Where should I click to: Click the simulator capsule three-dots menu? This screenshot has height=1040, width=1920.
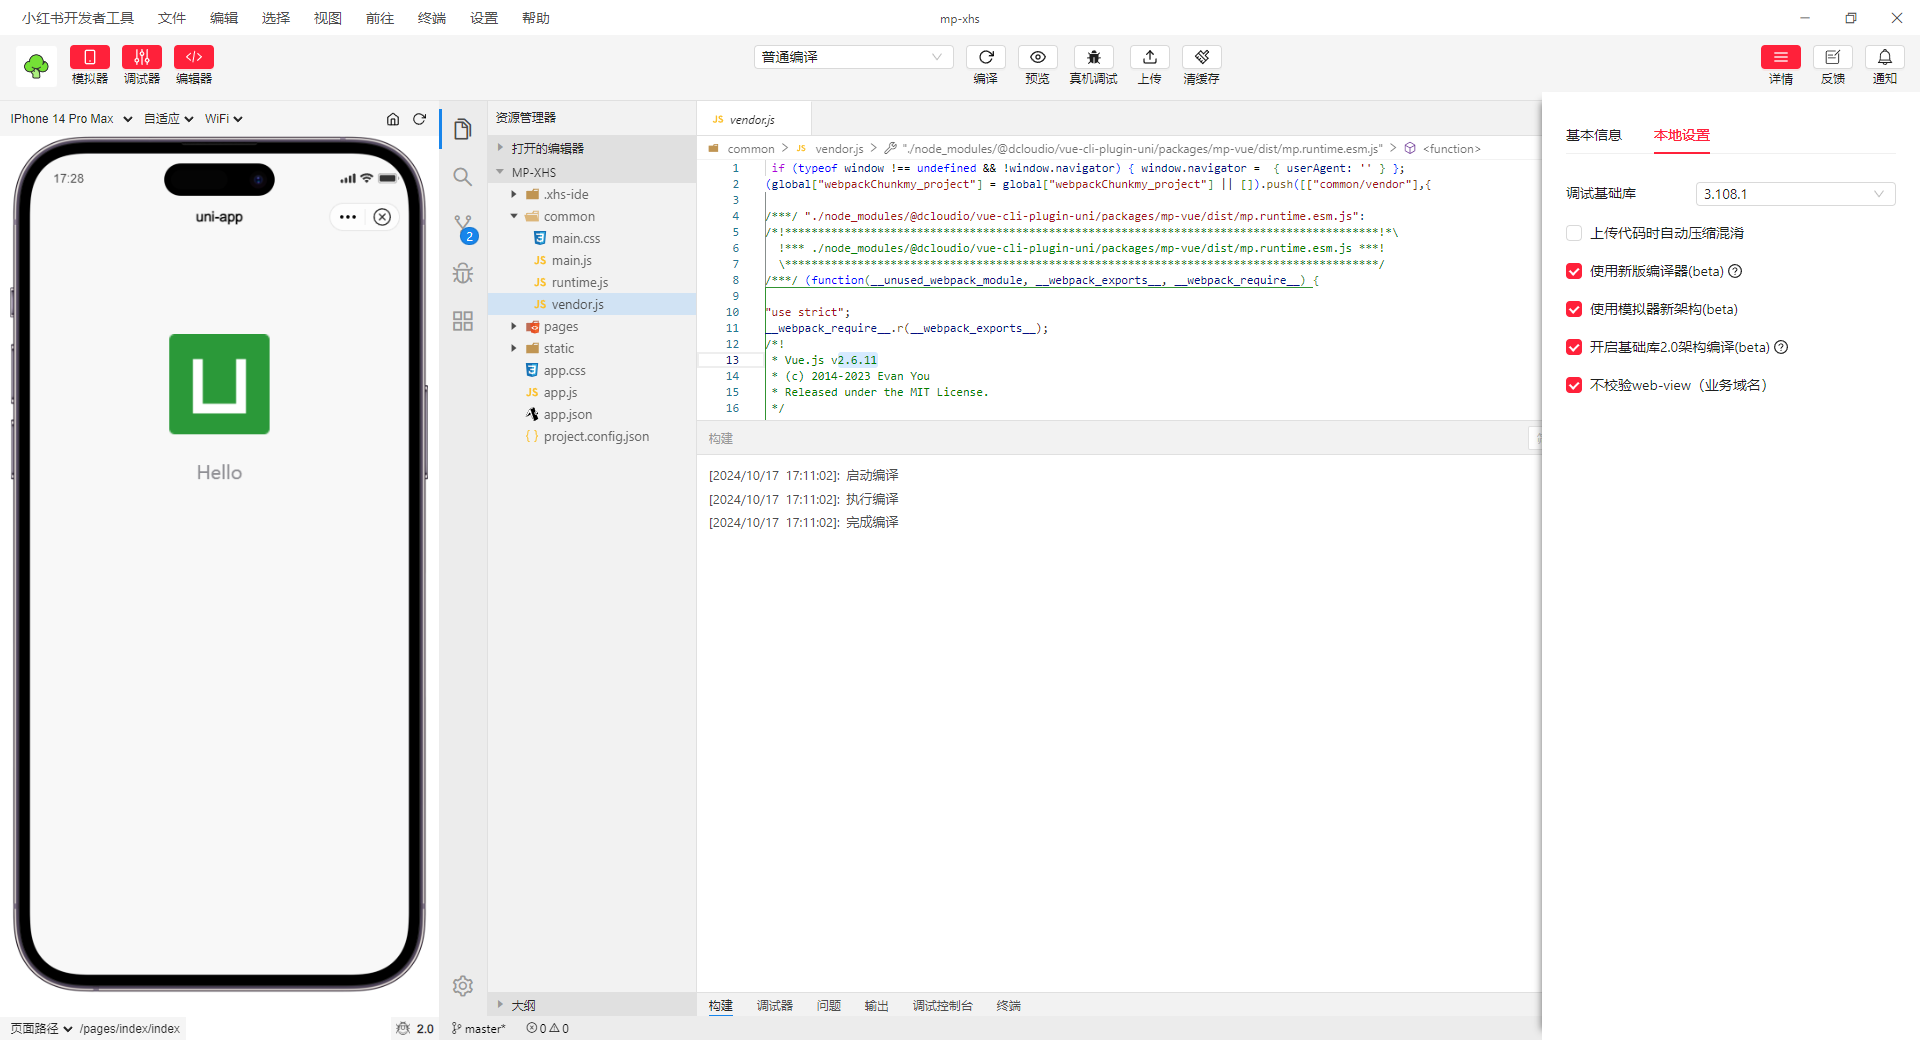coord(348,217)
